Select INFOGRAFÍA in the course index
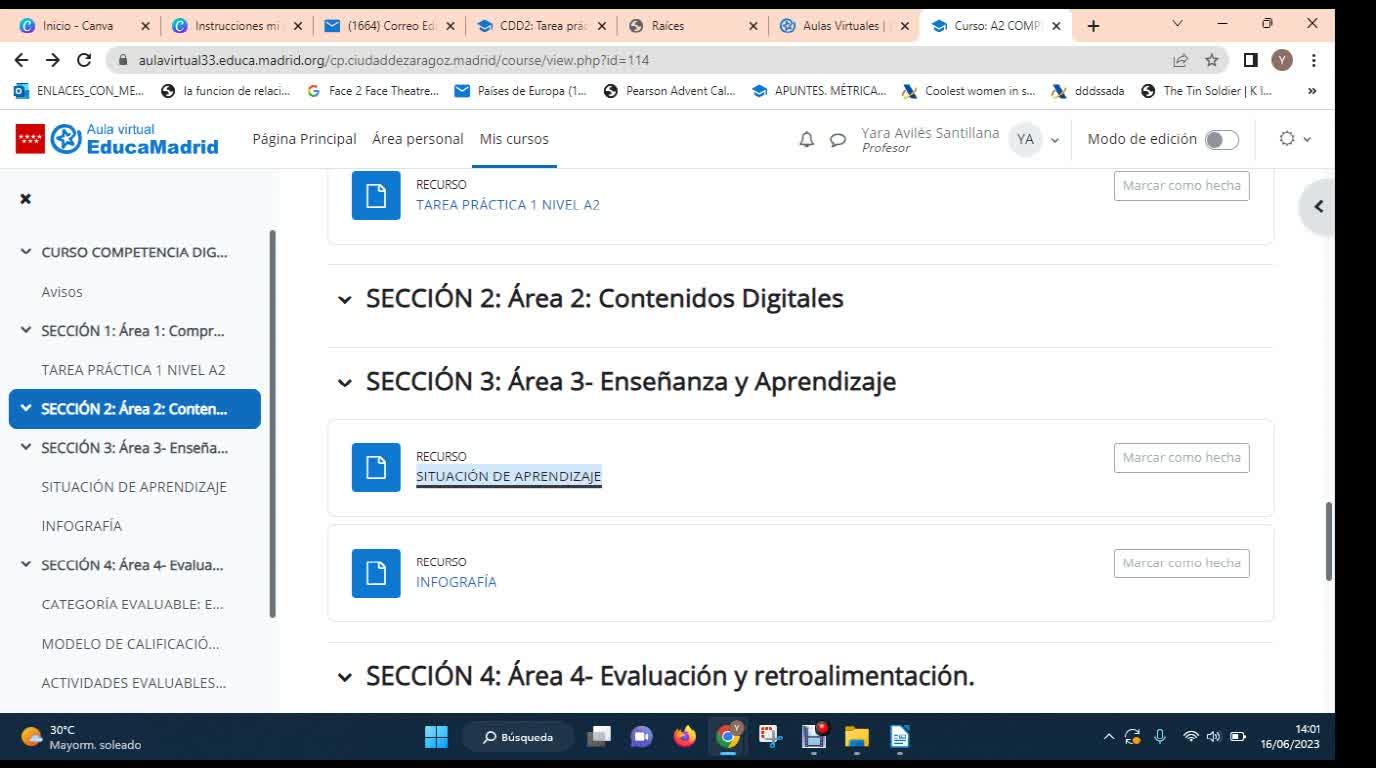The height and width of the screenshot is (768, 1376). 82,526
